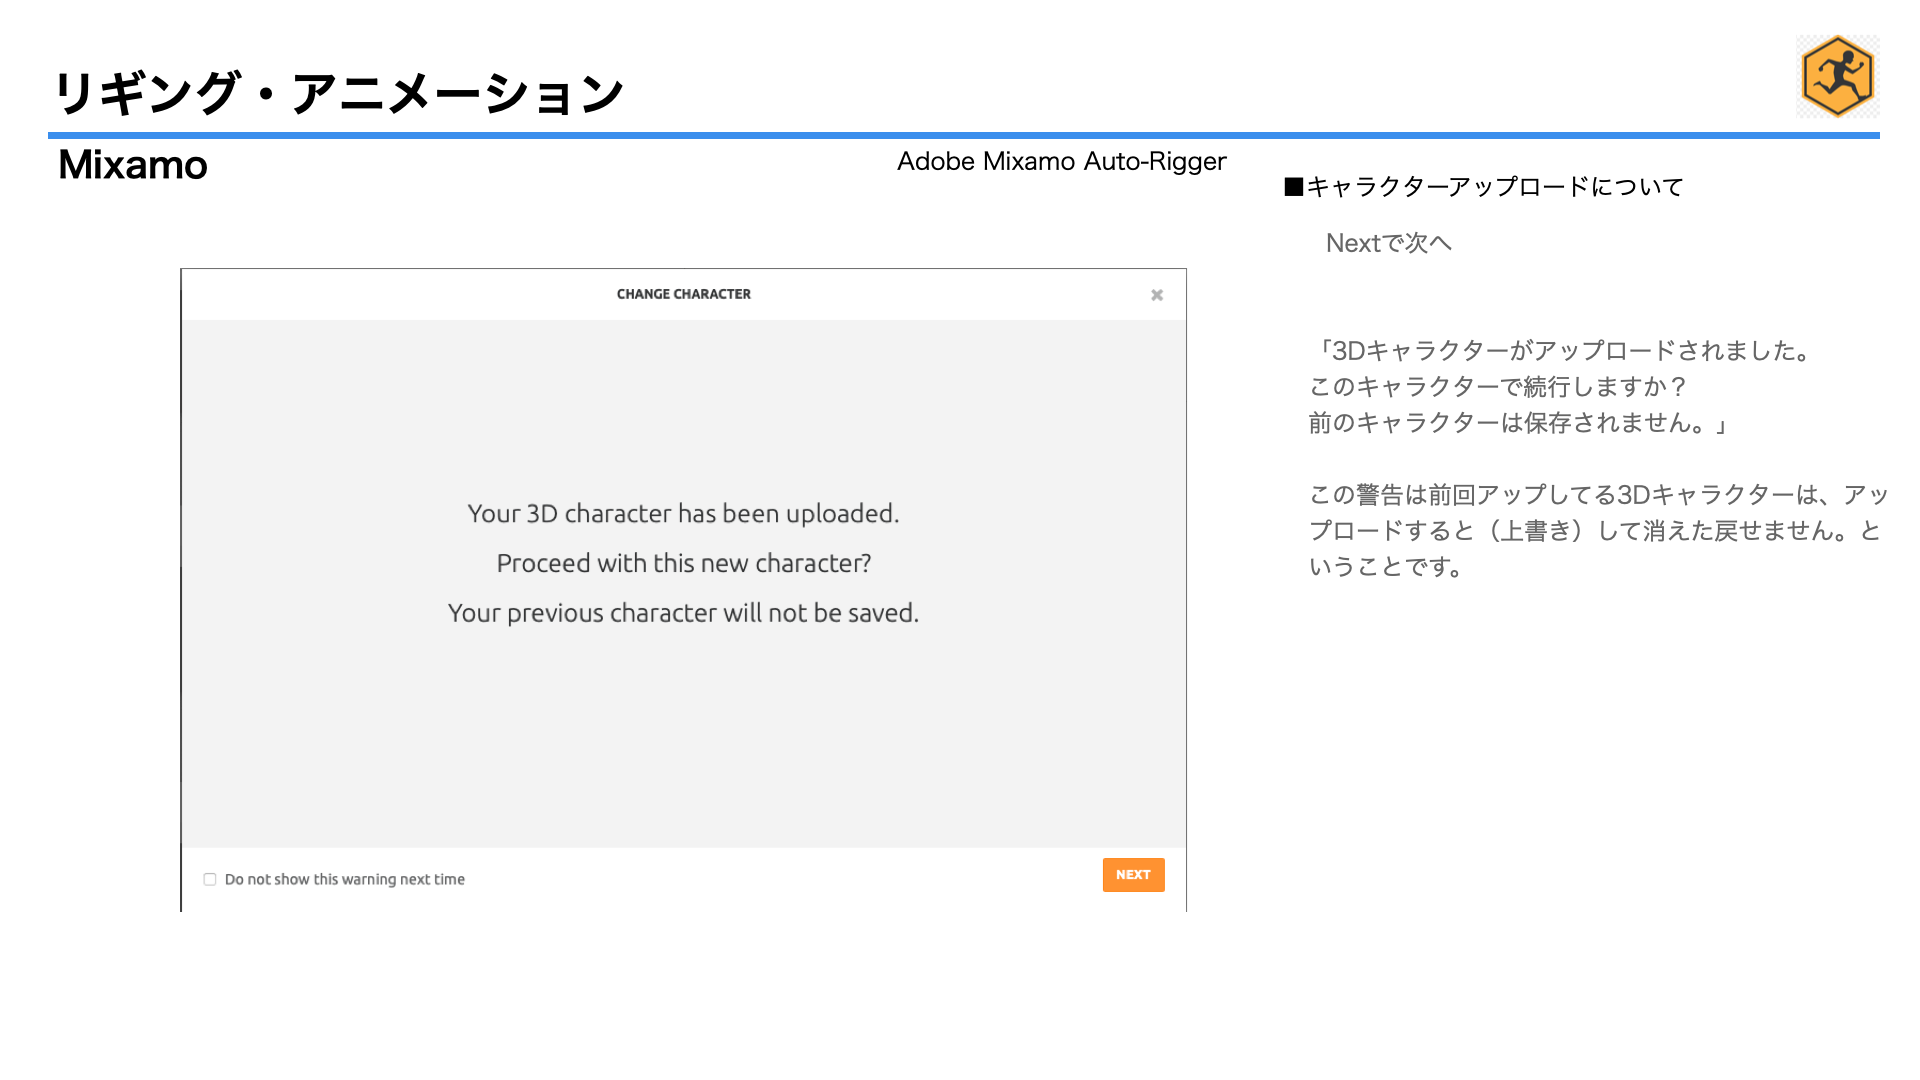Click the 'Do not show this warning next time' label
This screenshot has width=1920, height=1080.
(x=345, y=880)
